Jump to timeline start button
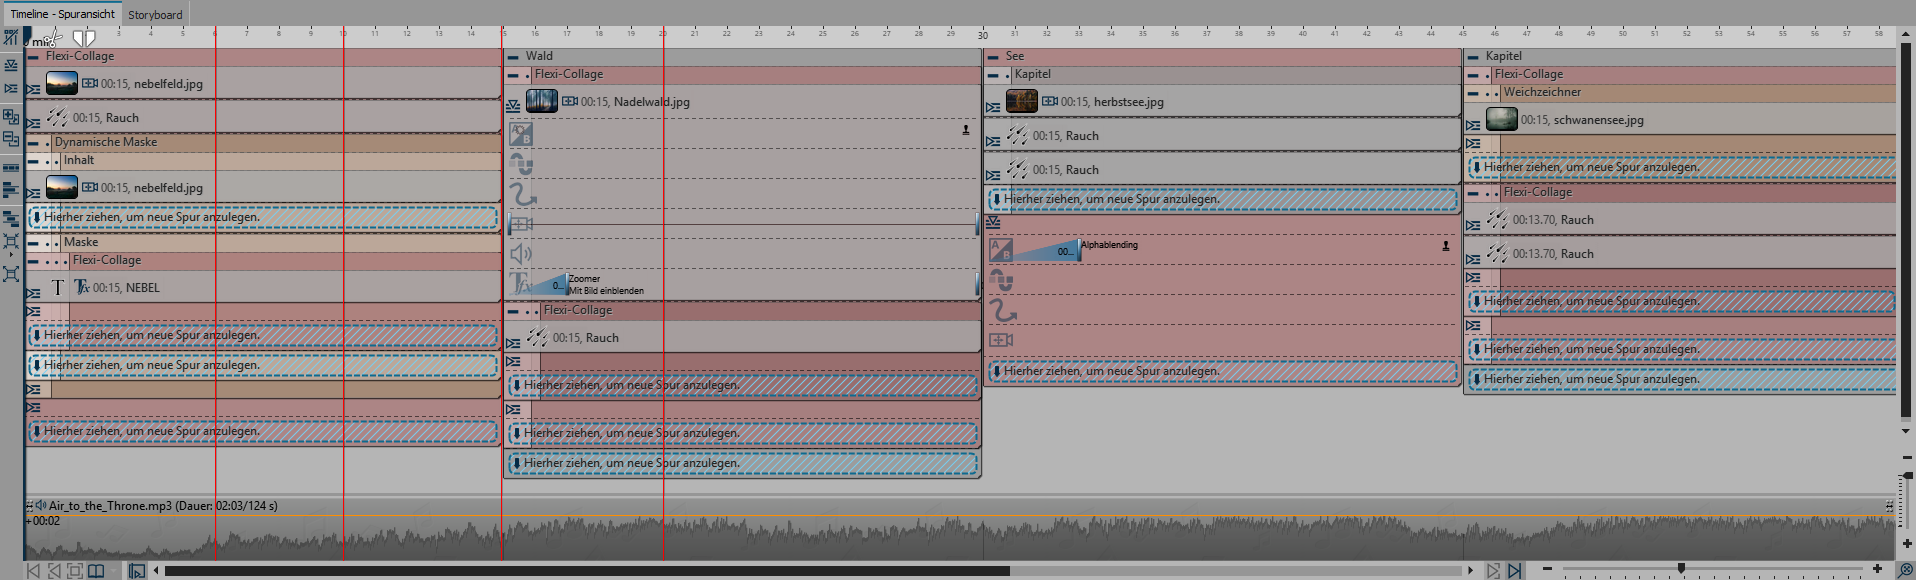1916x580 pixels. tap(33, 571)
